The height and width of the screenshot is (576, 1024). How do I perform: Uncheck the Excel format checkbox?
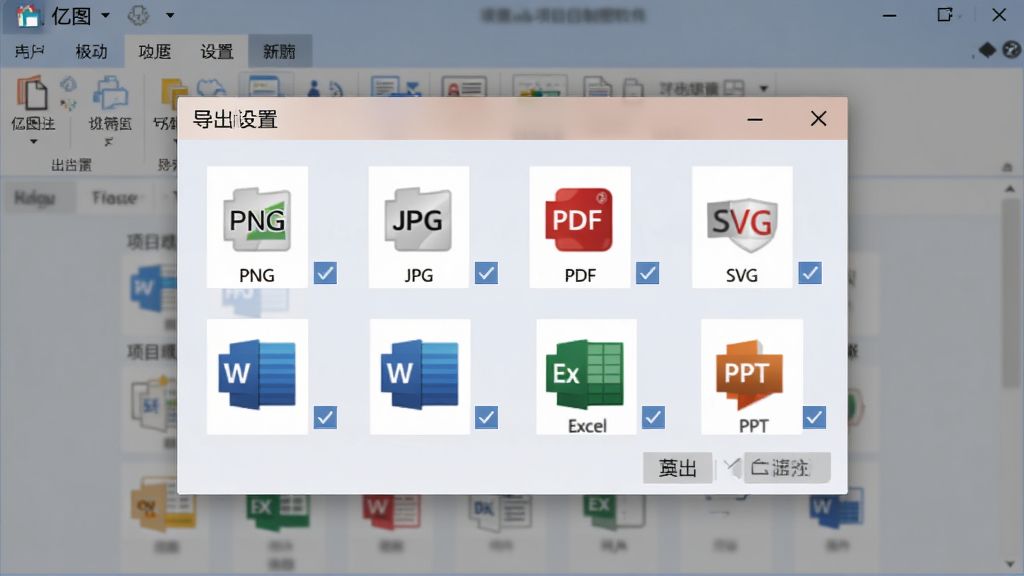click(653, 417)
